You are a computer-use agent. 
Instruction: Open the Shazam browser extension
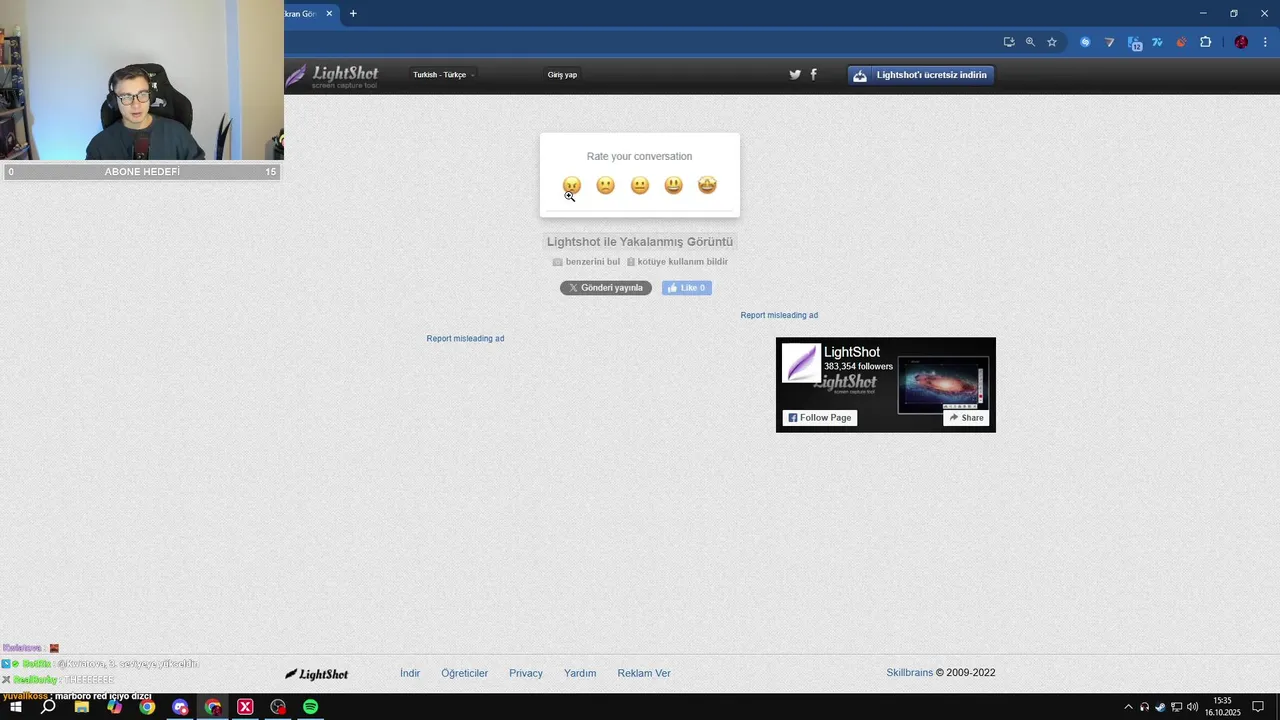[x=1085, y=42]
